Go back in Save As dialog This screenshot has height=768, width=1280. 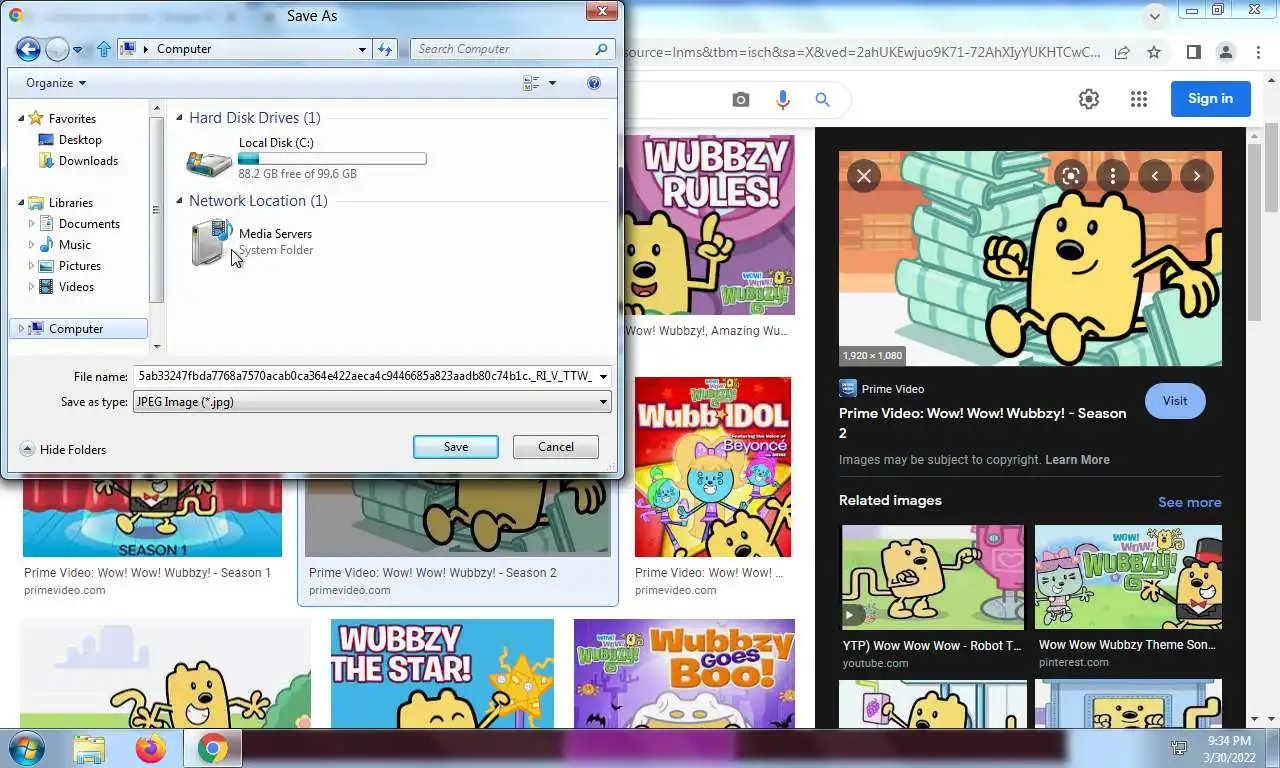(28, 48)
